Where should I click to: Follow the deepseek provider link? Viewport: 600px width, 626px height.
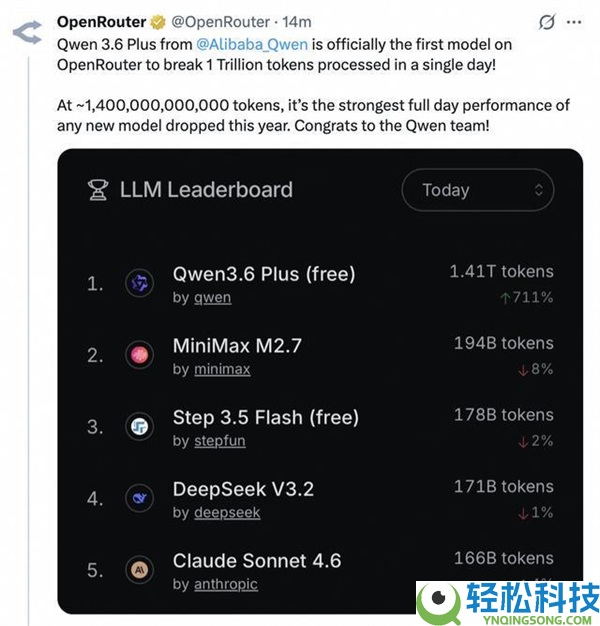pyautogui.click(x=225, y=513)
